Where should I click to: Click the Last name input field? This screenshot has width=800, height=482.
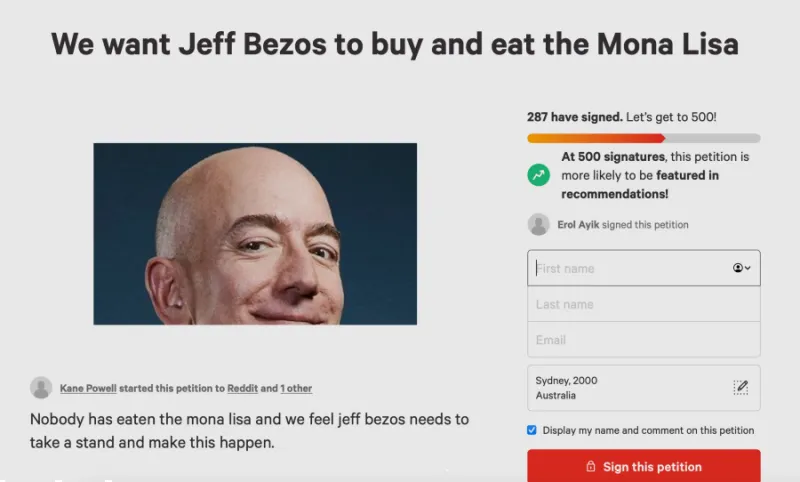click(x=644, y=304)
